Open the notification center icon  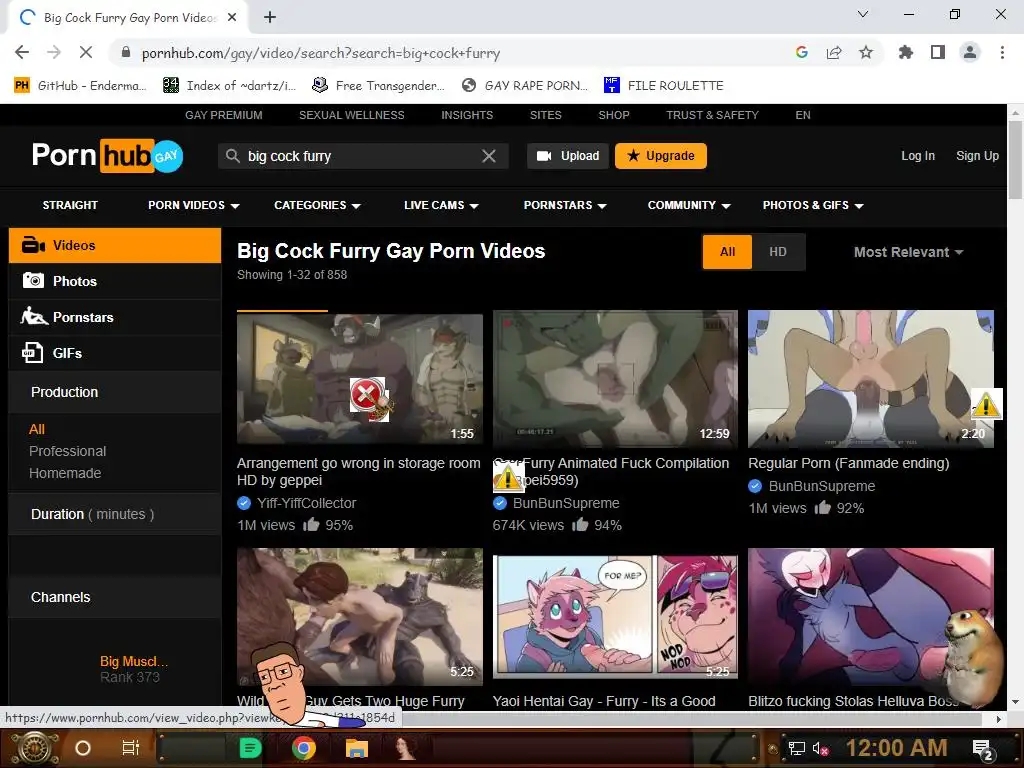(x=984, y=749)
